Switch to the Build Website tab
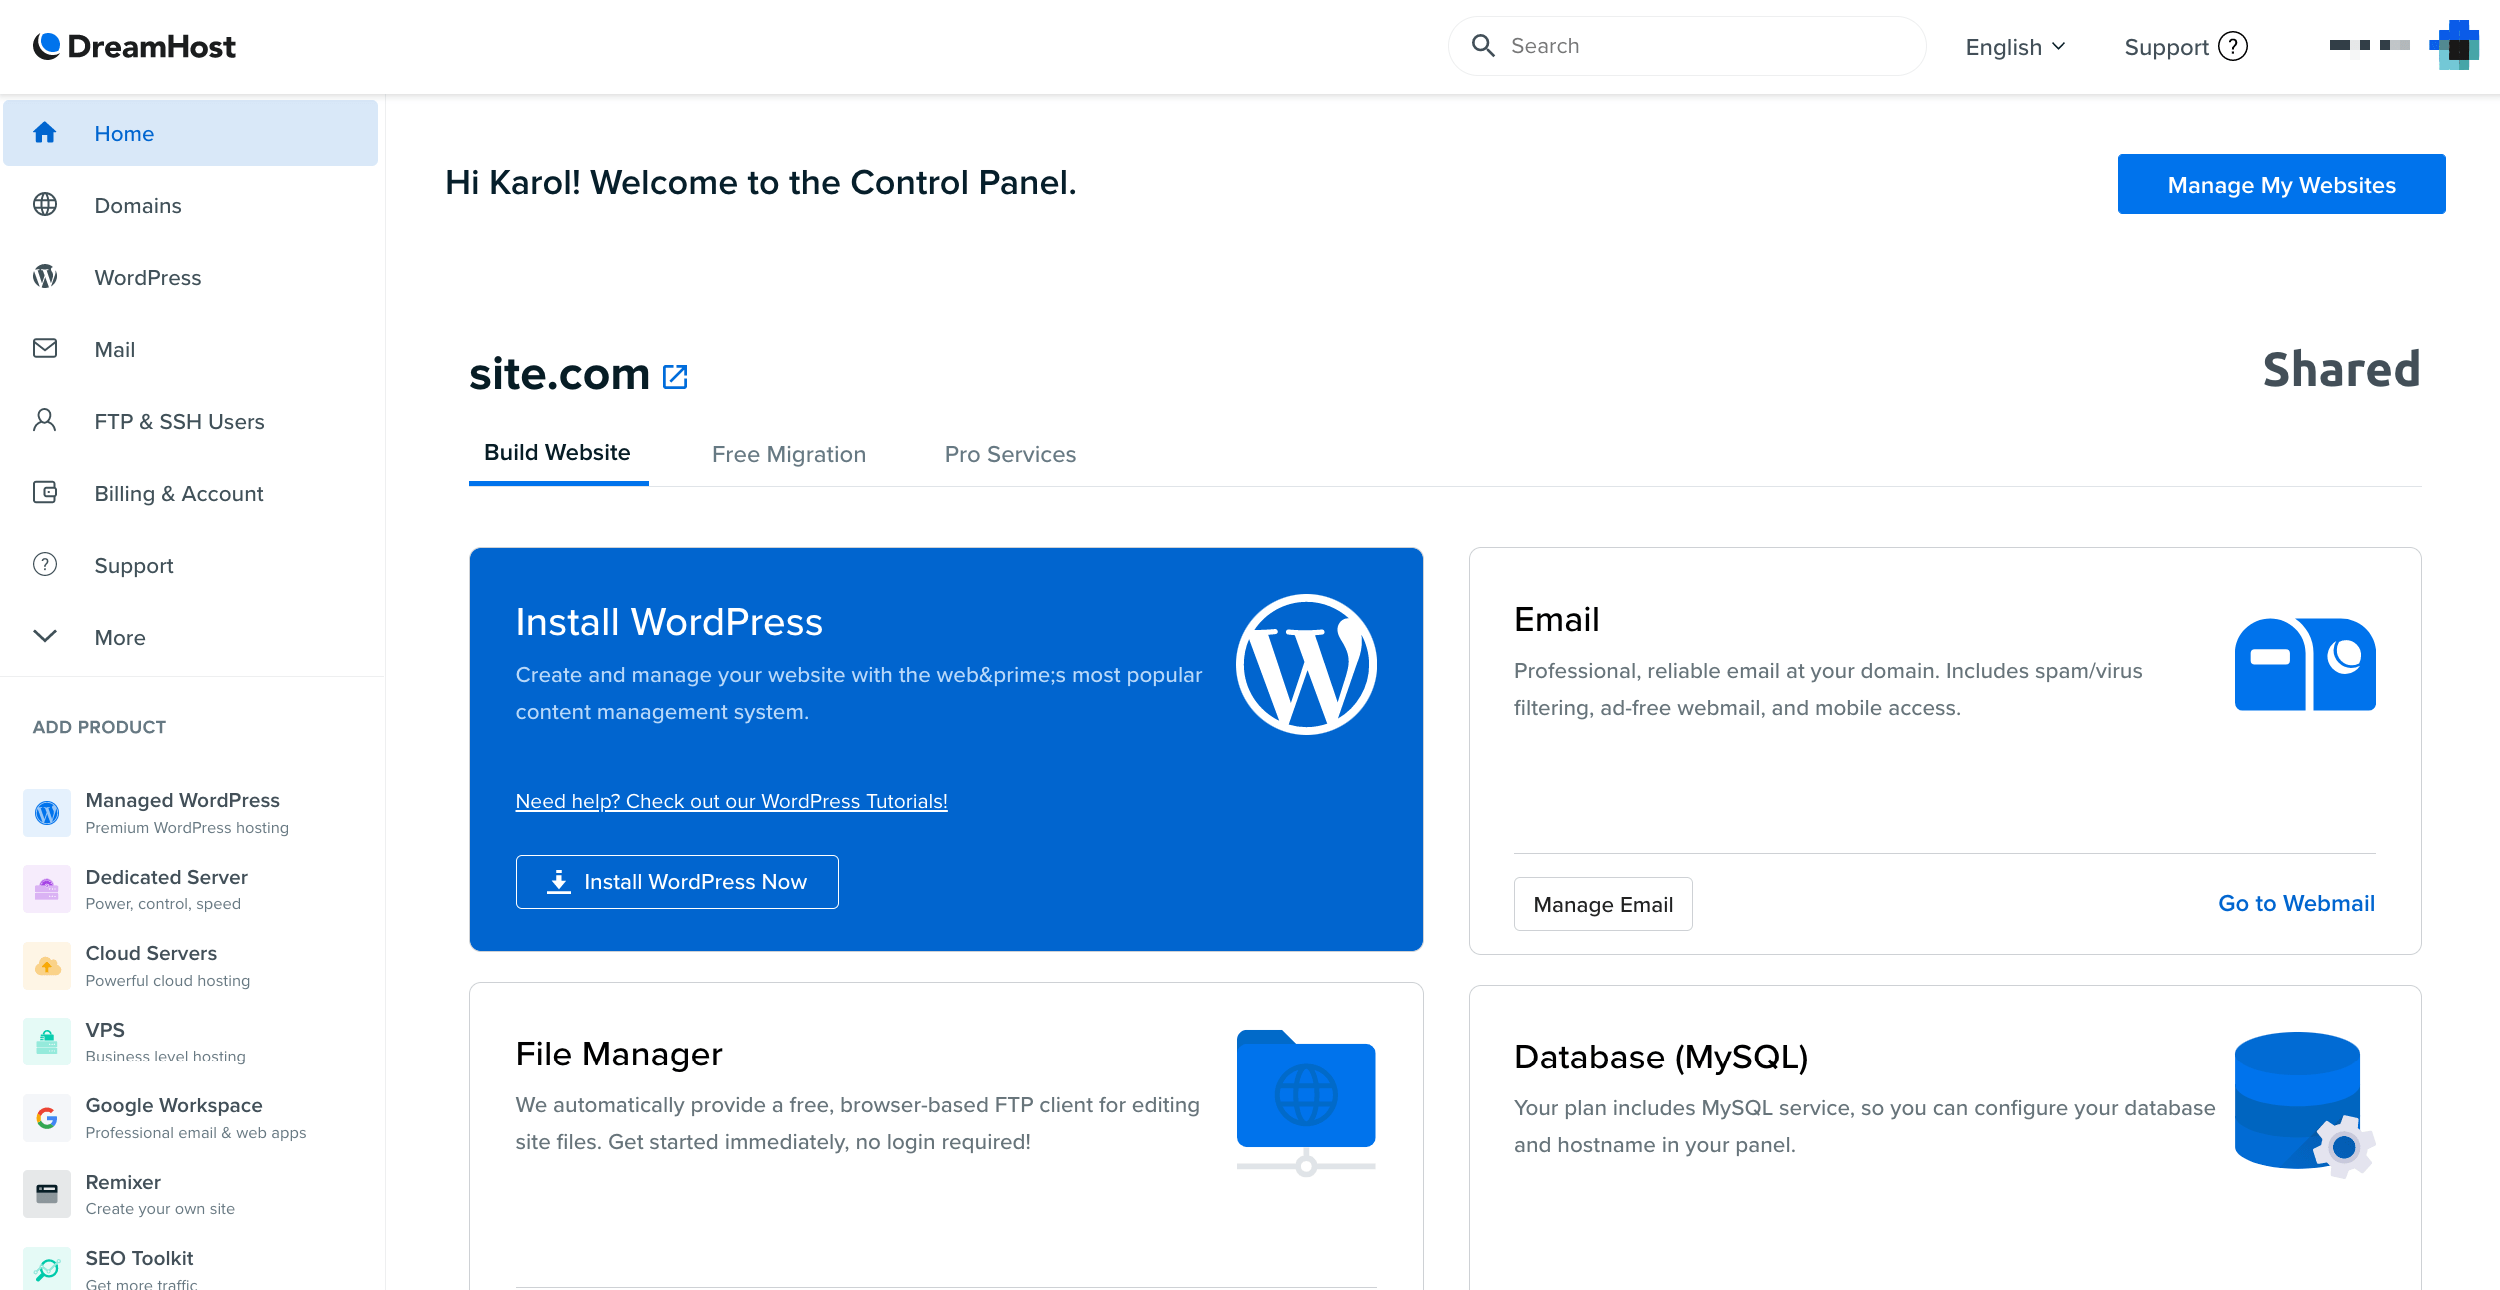 click(x=557, y=453)
